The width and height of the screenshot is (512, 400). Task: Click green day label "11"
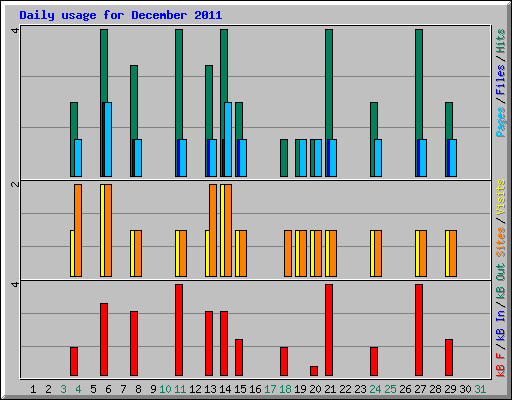[x=180, y=389]
